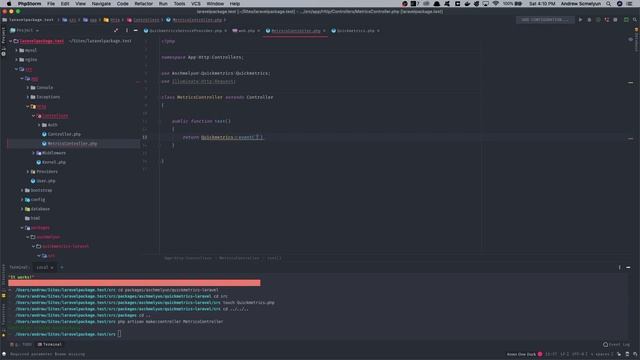Expand the database folder
Viewport: 640px width, 360px height.
coord(22,209)
